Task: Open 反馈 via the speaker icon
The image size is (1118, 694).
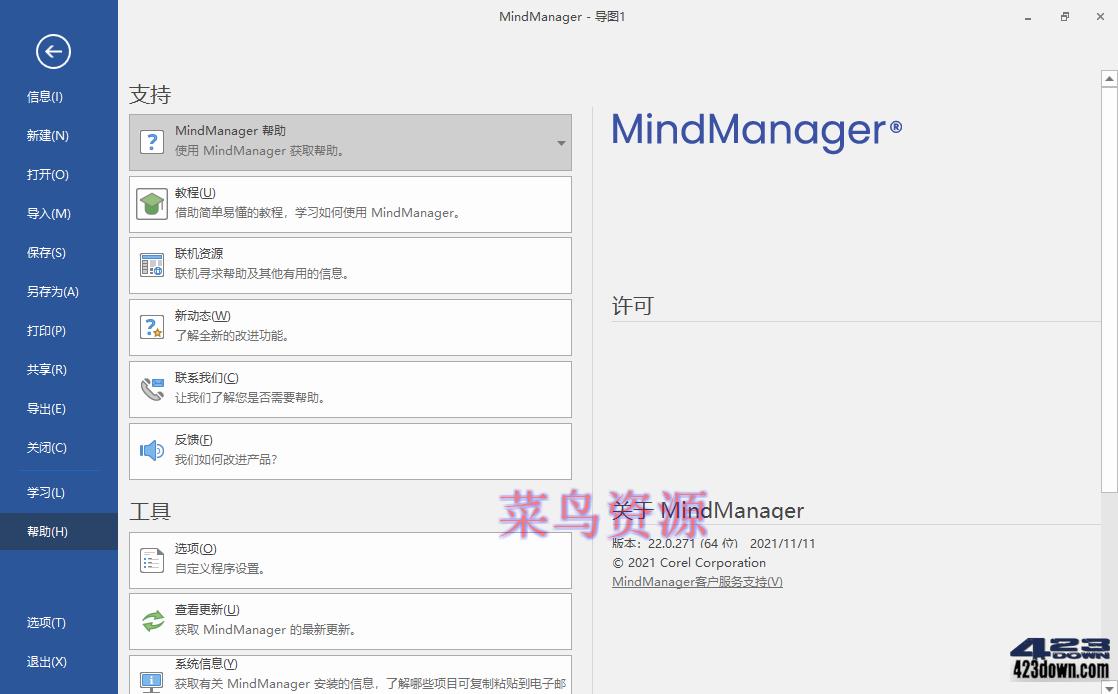Action: (151, 450)
